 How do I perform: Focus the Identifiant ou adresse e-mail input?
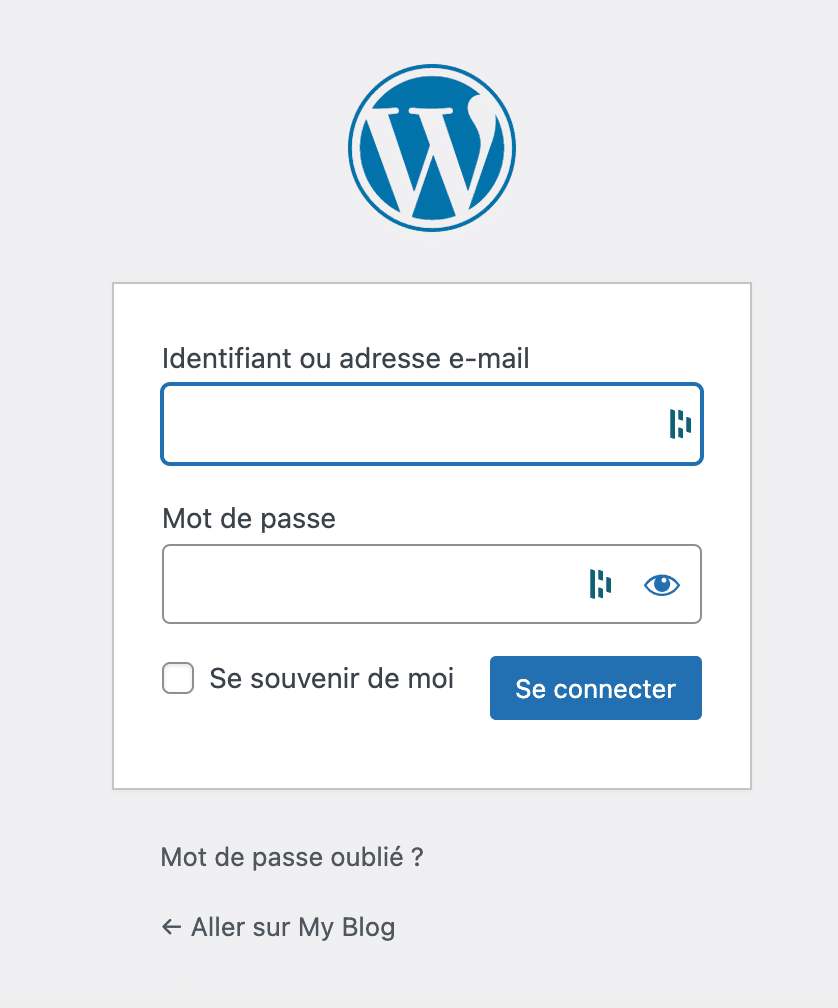[x=432, y=424]
